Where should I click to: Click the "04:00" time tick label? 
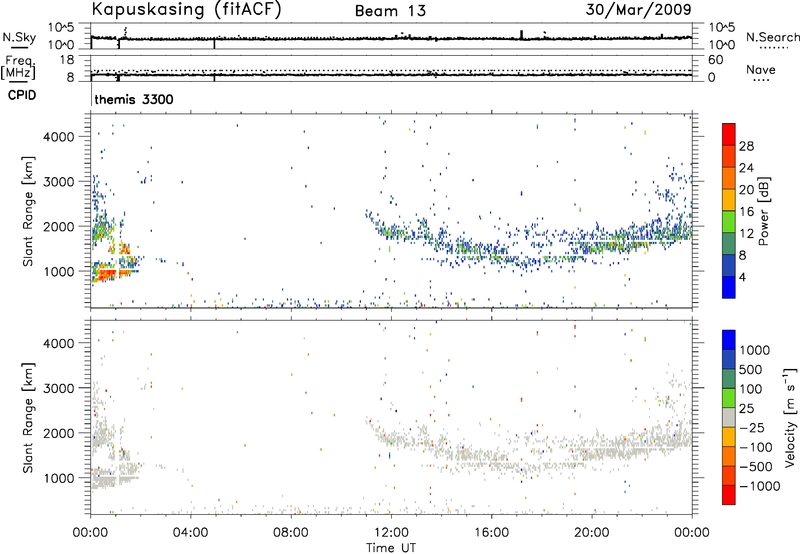191,533
